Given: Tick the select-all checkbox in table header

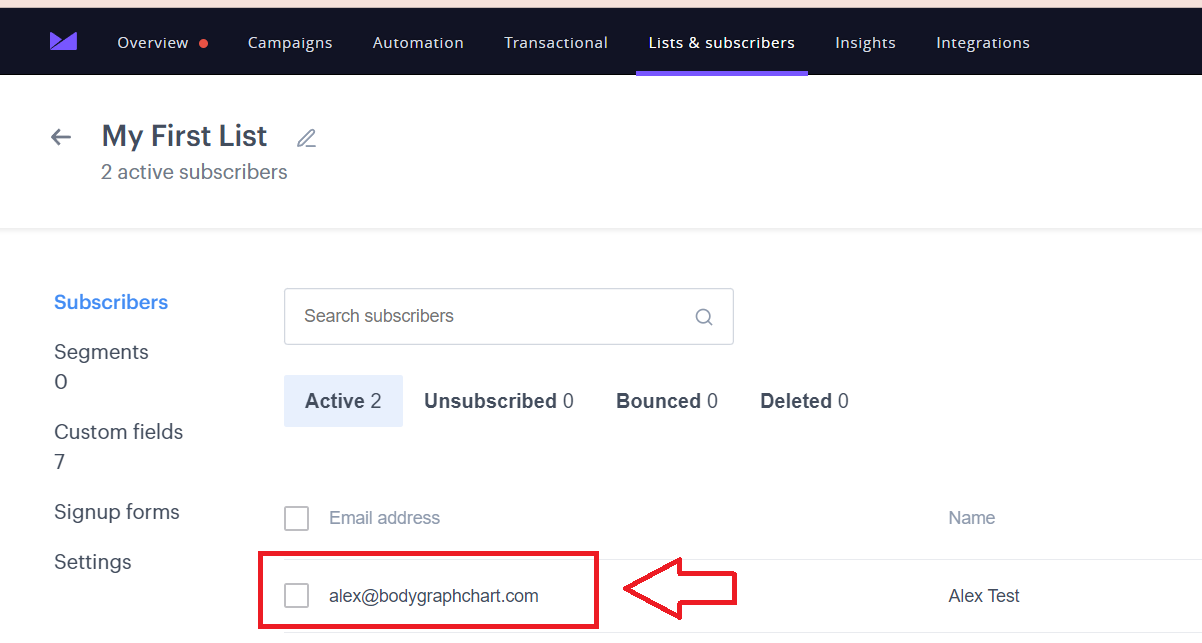Looking at the screenshot, I should coord(296,518).
